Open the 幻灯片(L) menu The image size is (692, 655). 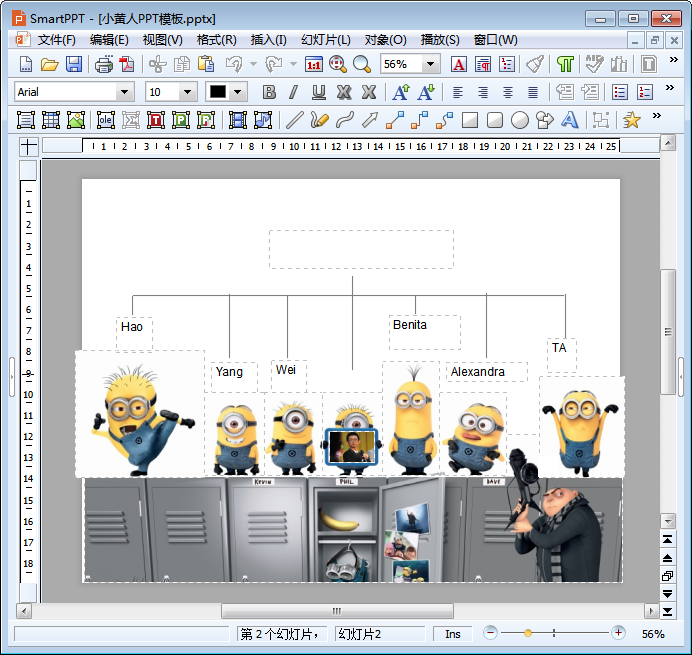[x=326, y=40]
